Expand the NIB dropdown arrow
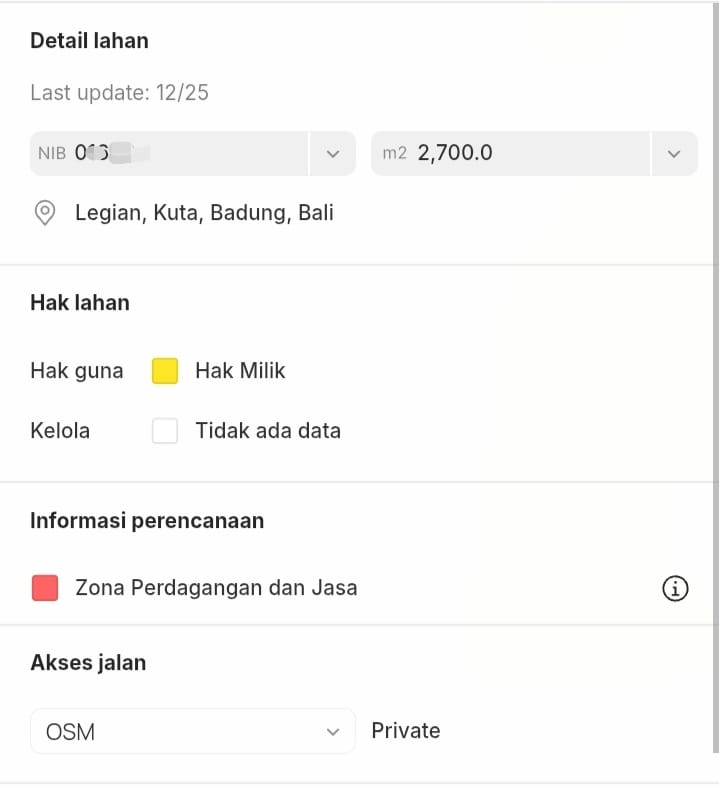The width and height of the screenshot is (719, 785). click(x=333, y=154)
